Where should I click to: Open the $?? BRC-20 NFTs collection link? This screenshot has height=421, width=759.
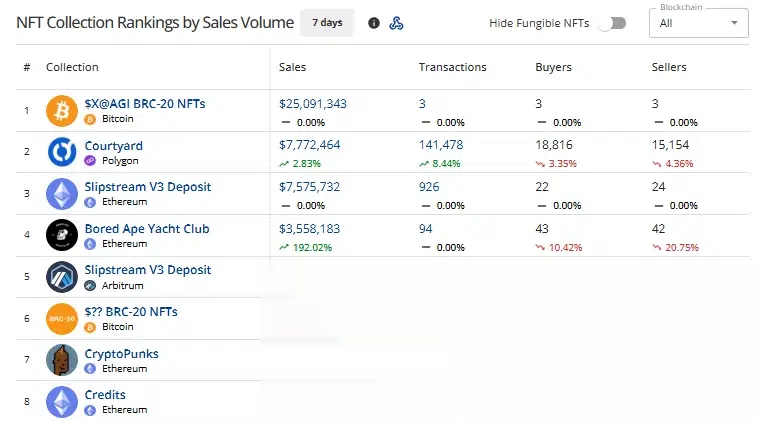tap(131, 312)
